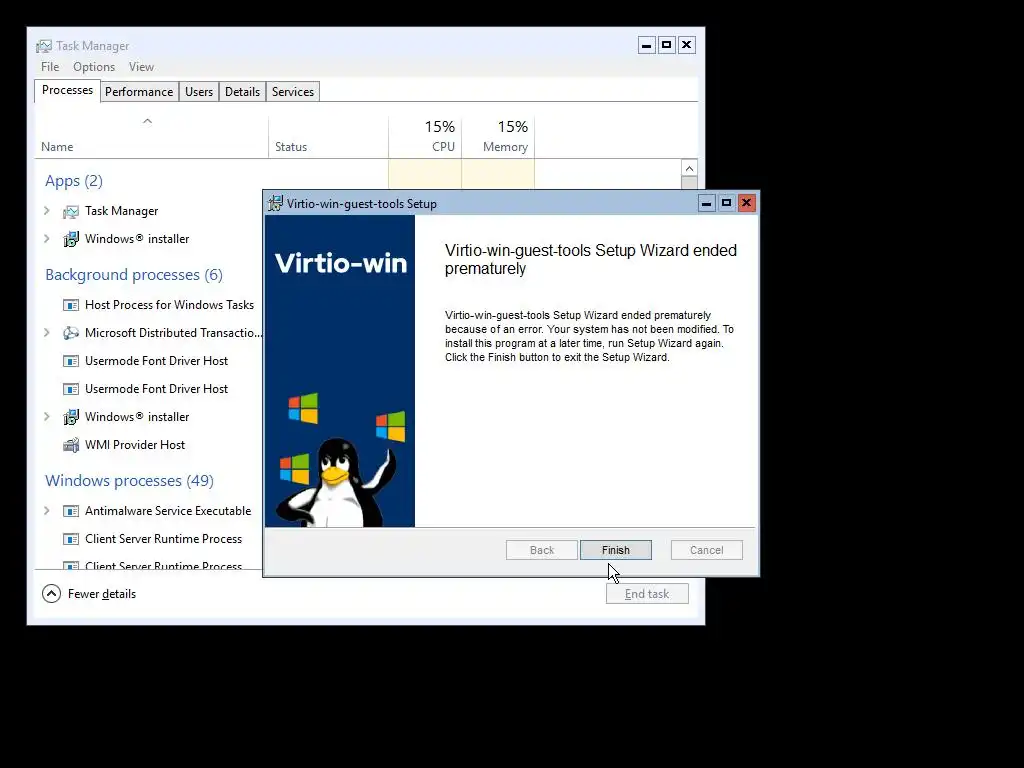The width and height of the screenshot is (1024, 768).
Task: Close the Virtio-win-guest-tools Setup dialog
Action: coord(746,203)
